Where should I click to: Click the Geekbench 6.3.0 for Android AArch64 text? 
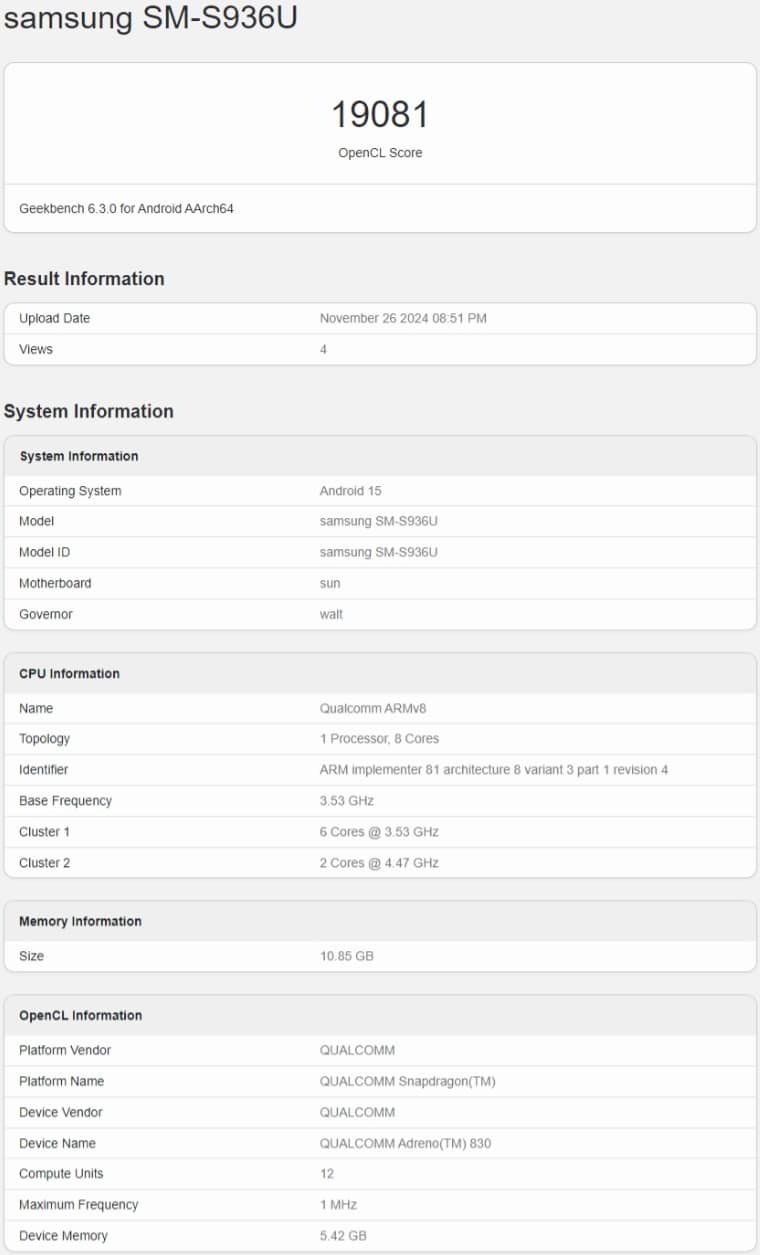[126, 209]
